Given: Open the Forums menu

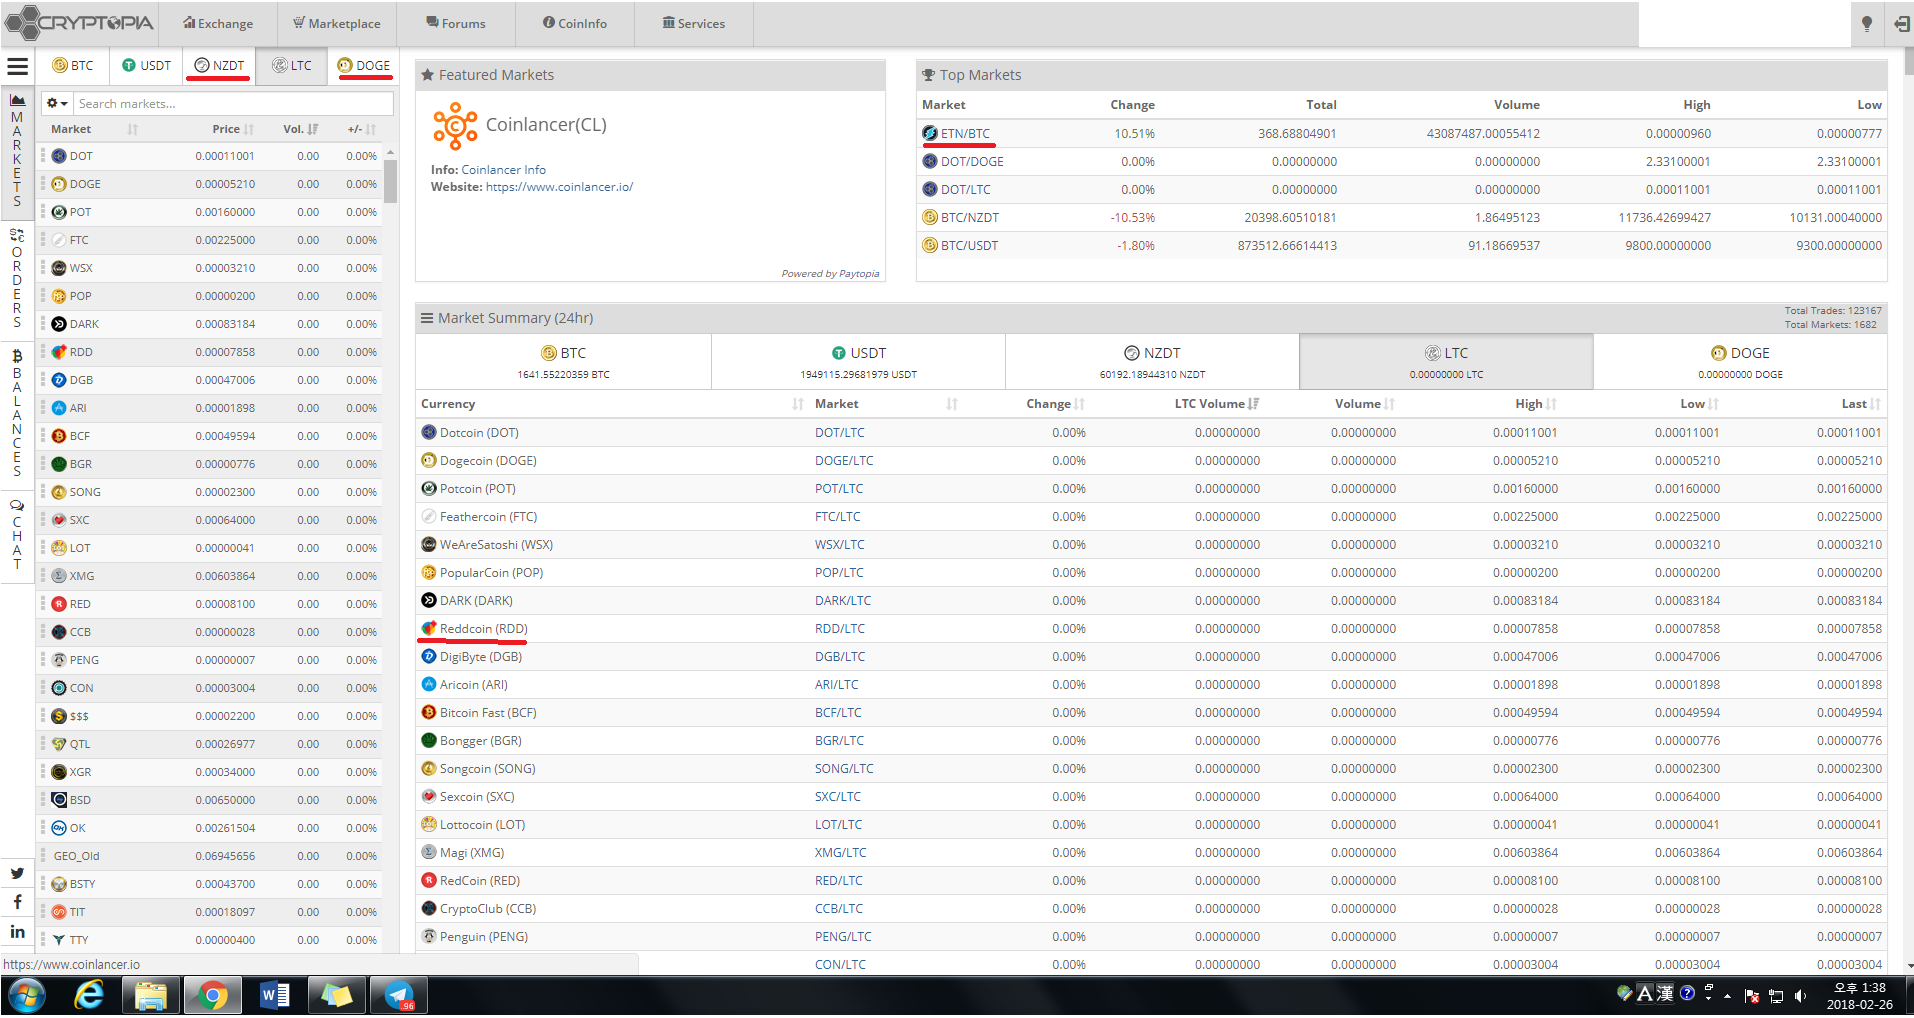Looking at the screenshot, I should tap(455, 23).
